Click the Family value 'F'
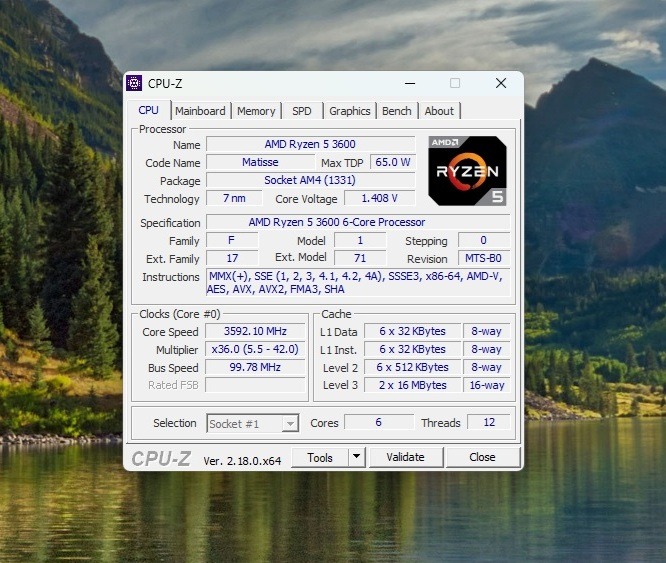The width and height of the screenshot is (666, 563). [x=232, y=240]
